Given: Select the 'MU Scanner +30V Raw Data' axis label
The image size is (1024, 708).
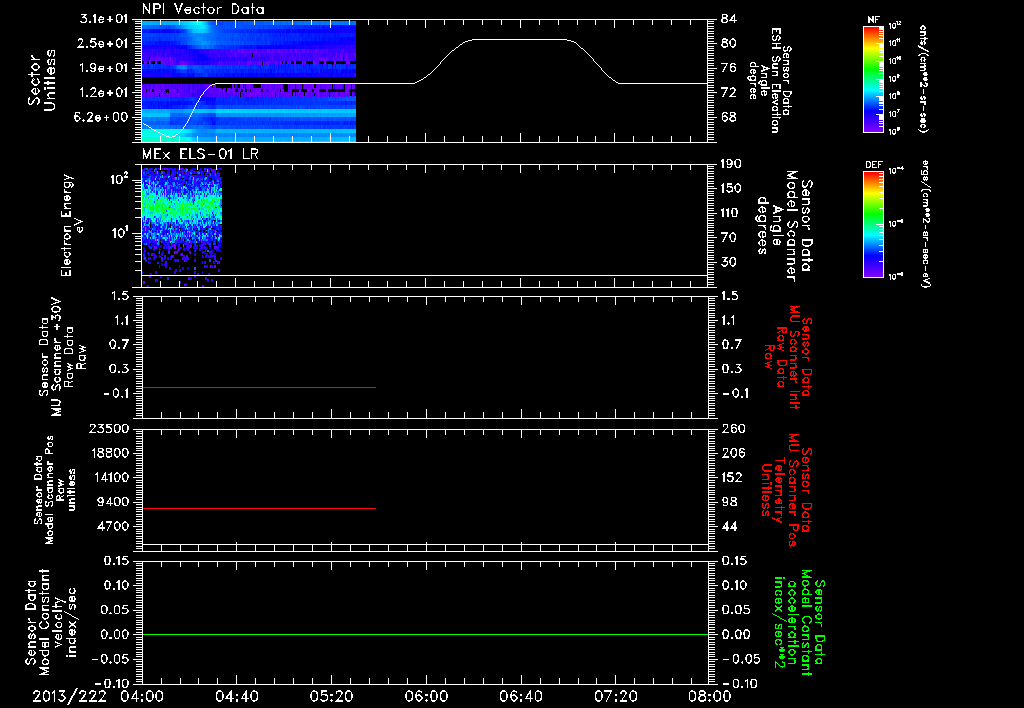Looking at the screenshot, I should (61, 357).
